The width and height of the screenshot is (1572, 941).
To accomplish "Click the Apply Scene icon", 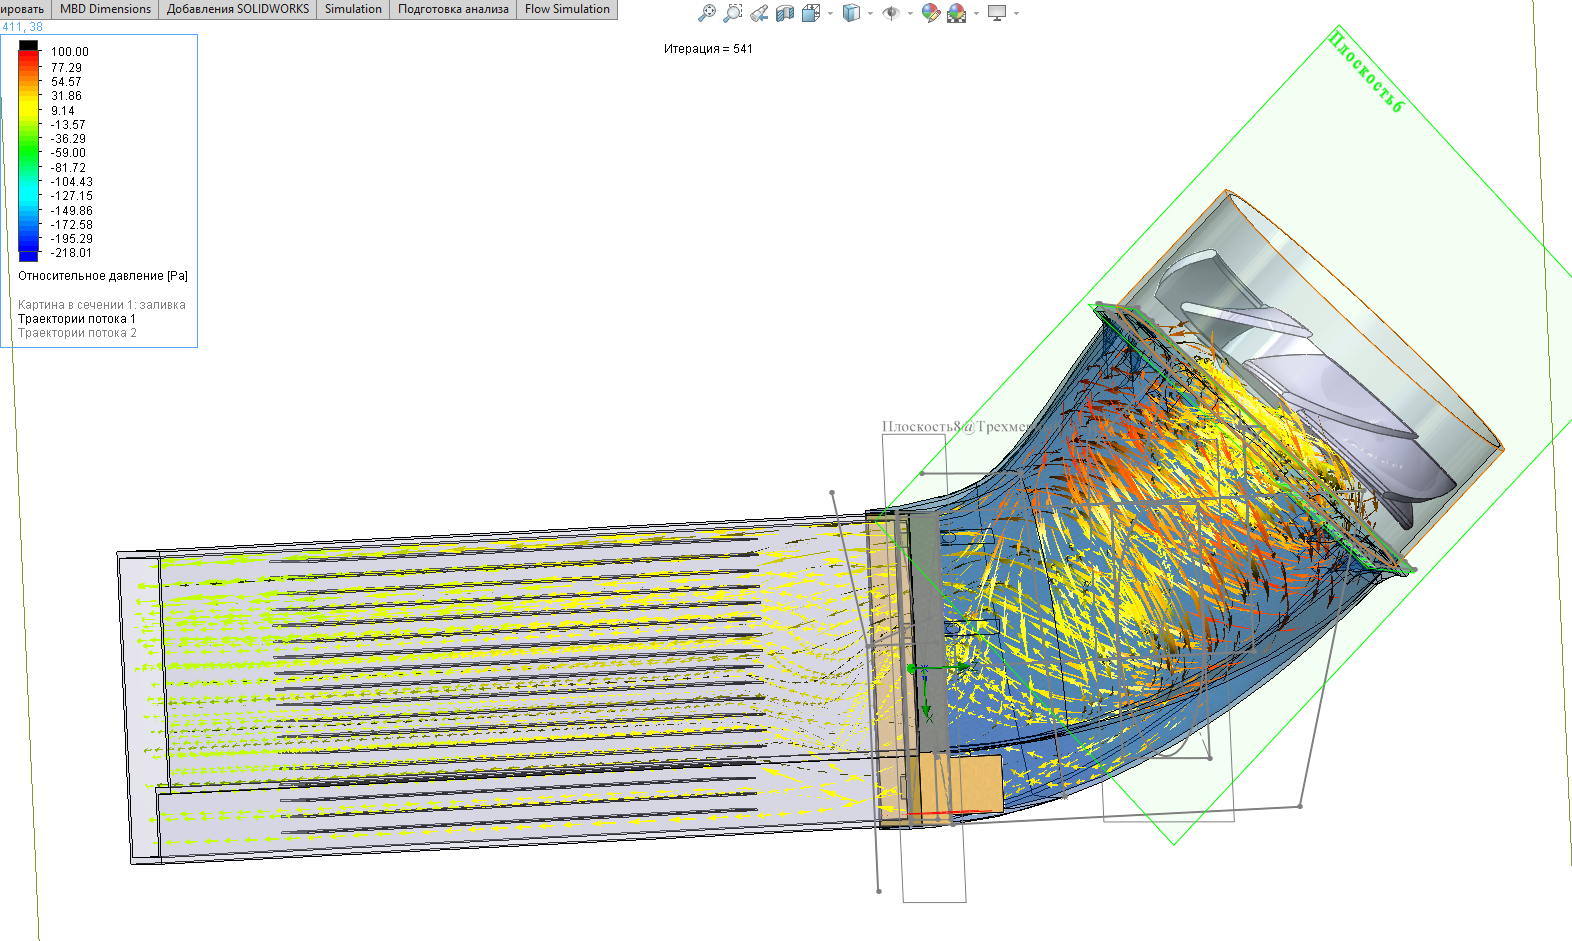I will [x=957, y=13].
